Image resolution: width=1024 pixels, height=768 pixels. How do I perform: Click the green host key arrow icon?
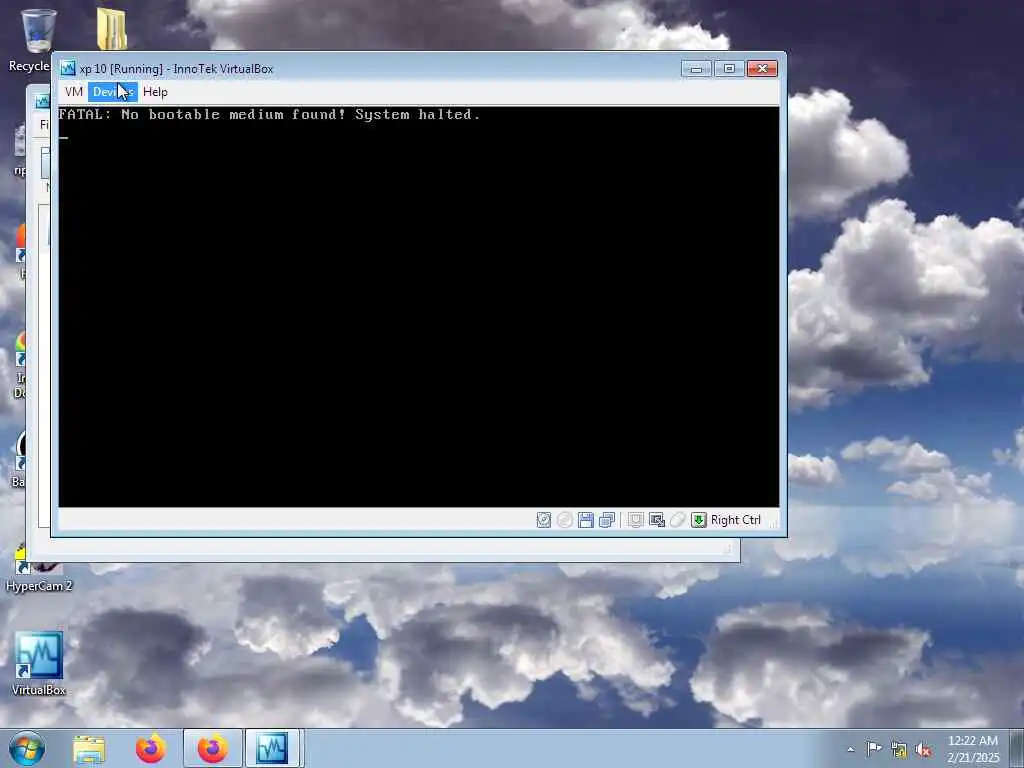tap(699, 520)
